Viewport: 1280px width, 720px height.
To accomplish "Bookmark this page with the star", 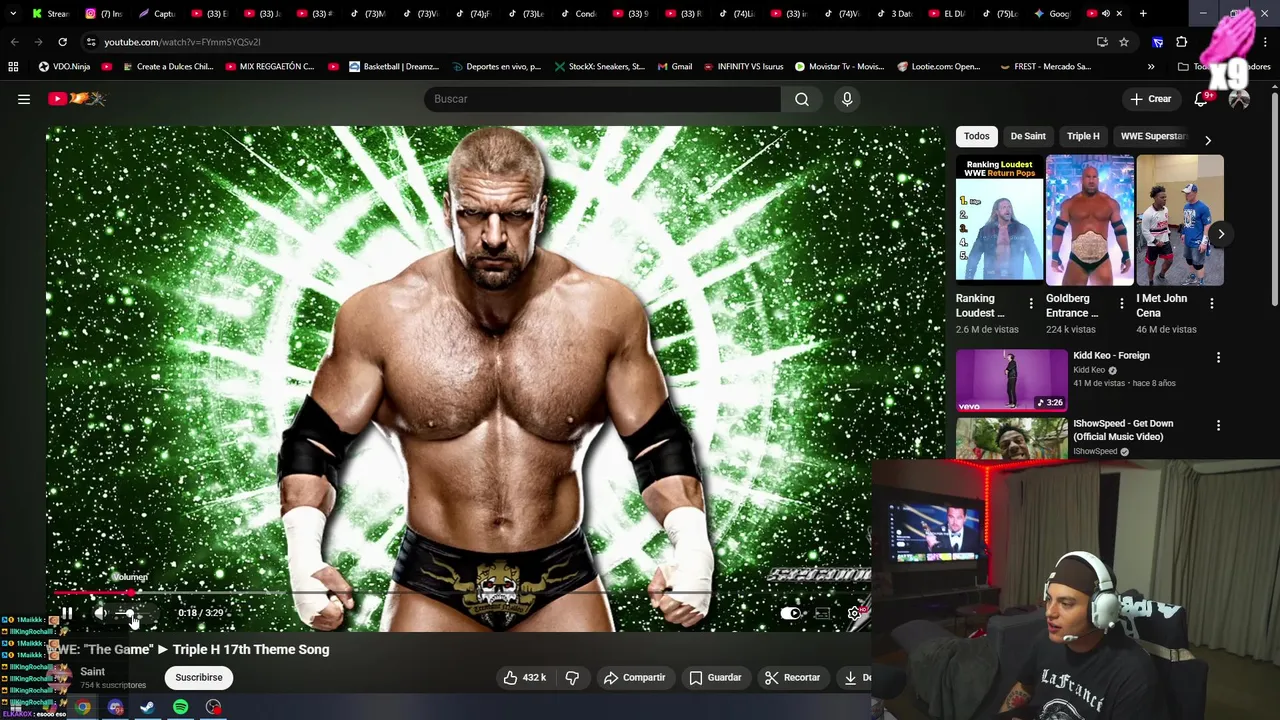I will [x=1124, y=42].
